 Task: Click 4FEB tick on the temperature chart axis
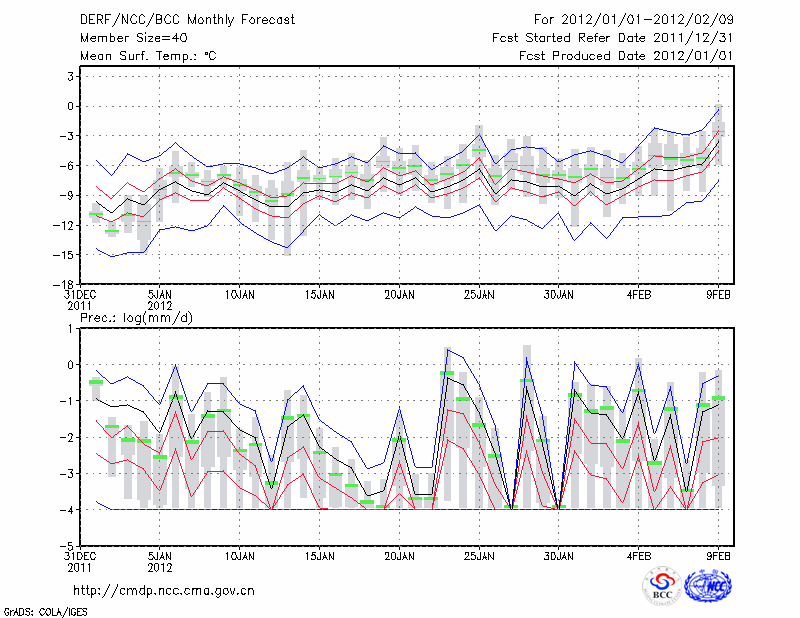[x=640, y=295]
